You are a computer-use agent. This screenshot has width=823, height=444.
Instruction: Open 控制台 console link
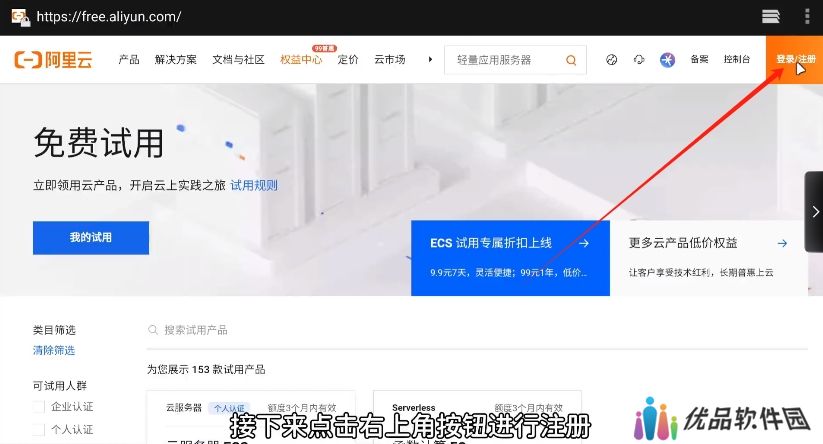736,59
